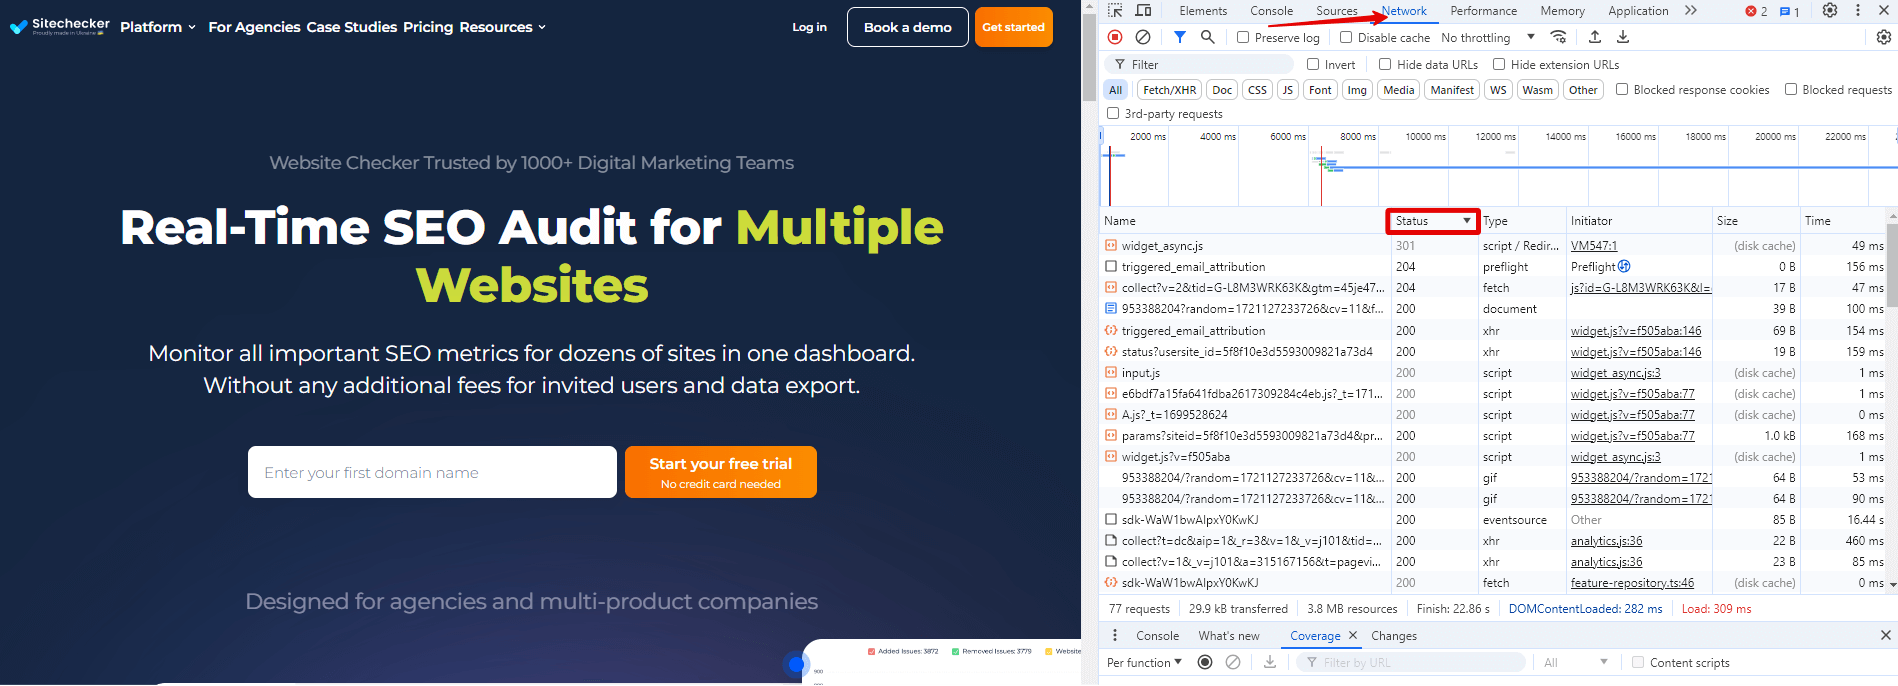Export coverage data download icon

[1270, 662]
